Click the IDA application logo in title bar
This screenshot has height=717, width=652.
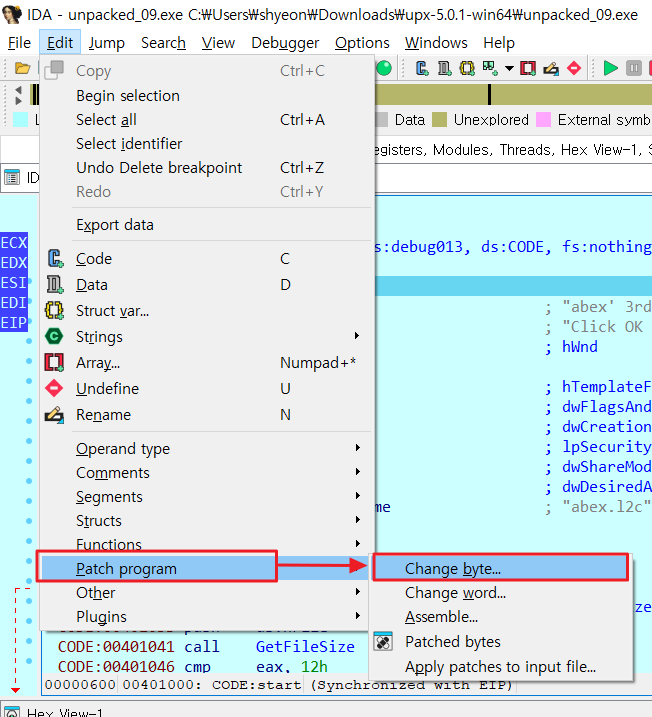click(x=11, y=14)
